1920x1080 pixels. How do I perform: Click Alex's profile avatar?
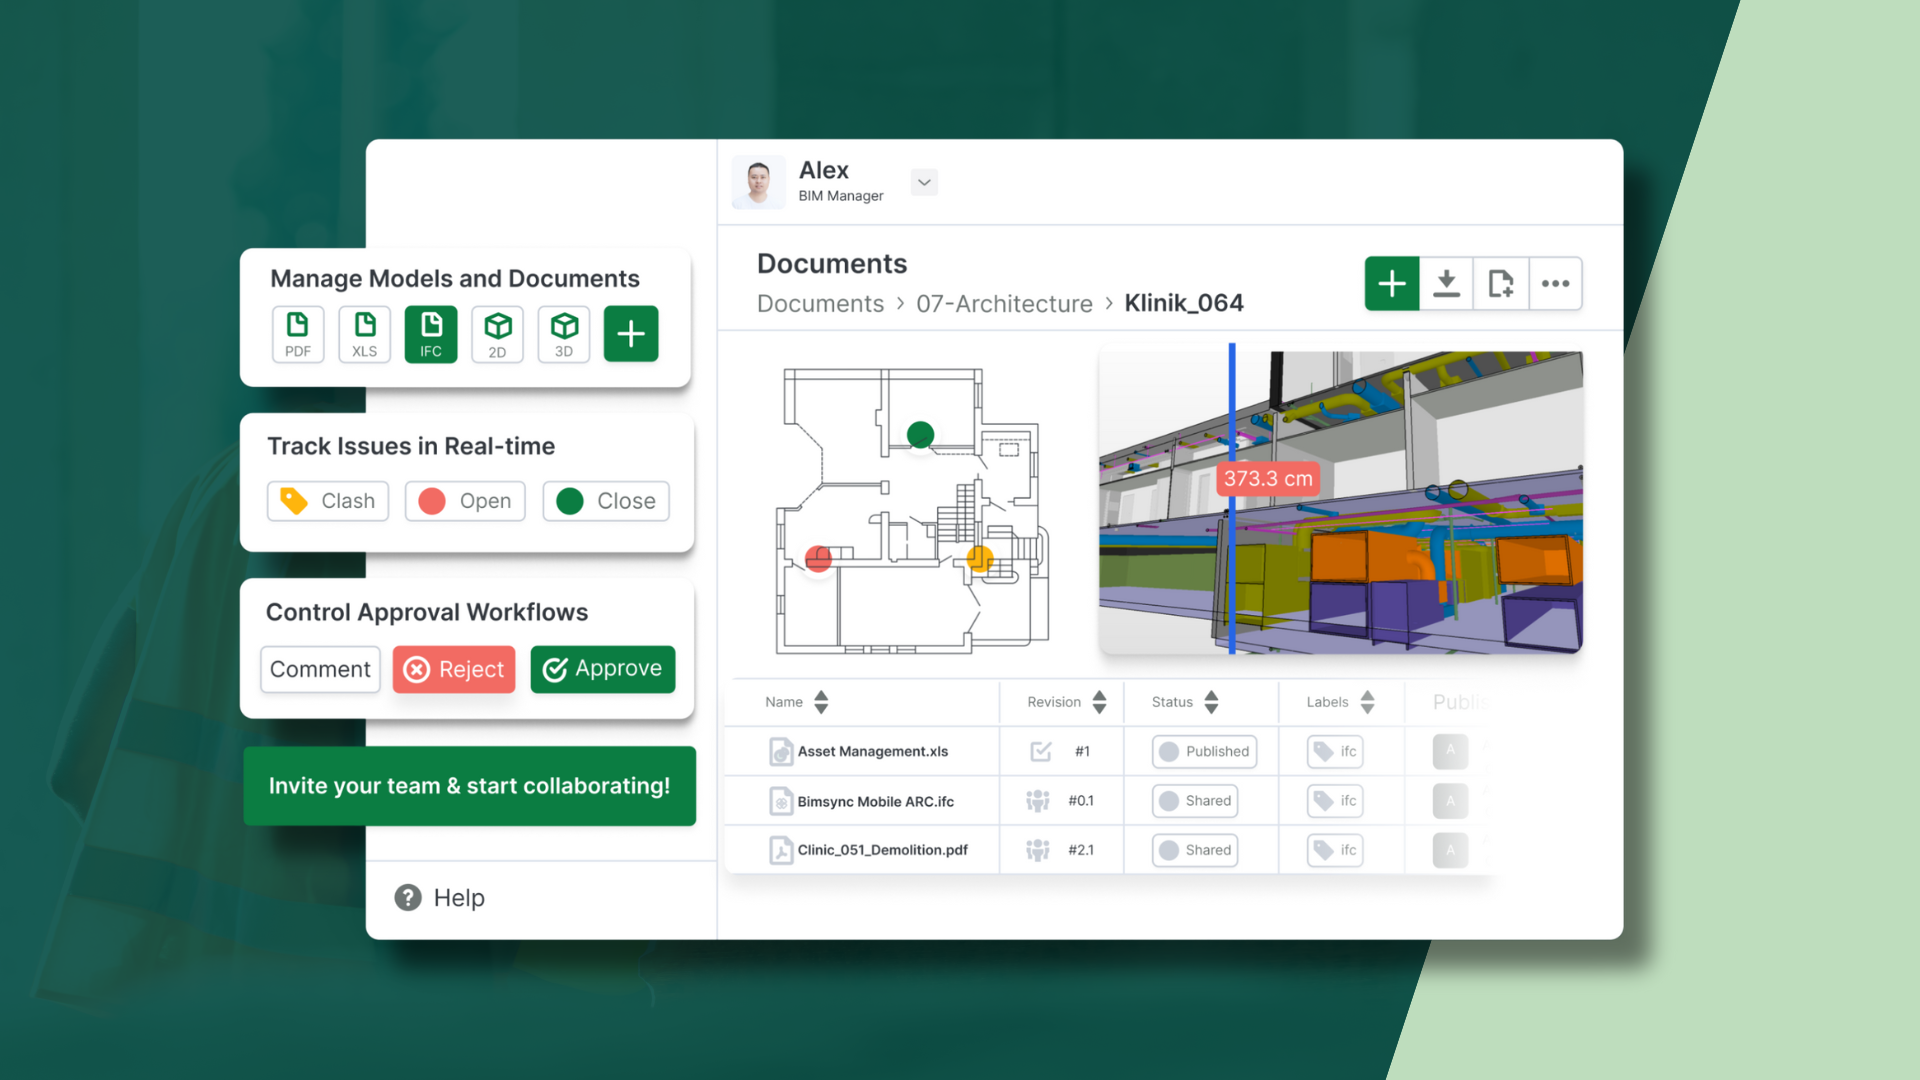759,182
